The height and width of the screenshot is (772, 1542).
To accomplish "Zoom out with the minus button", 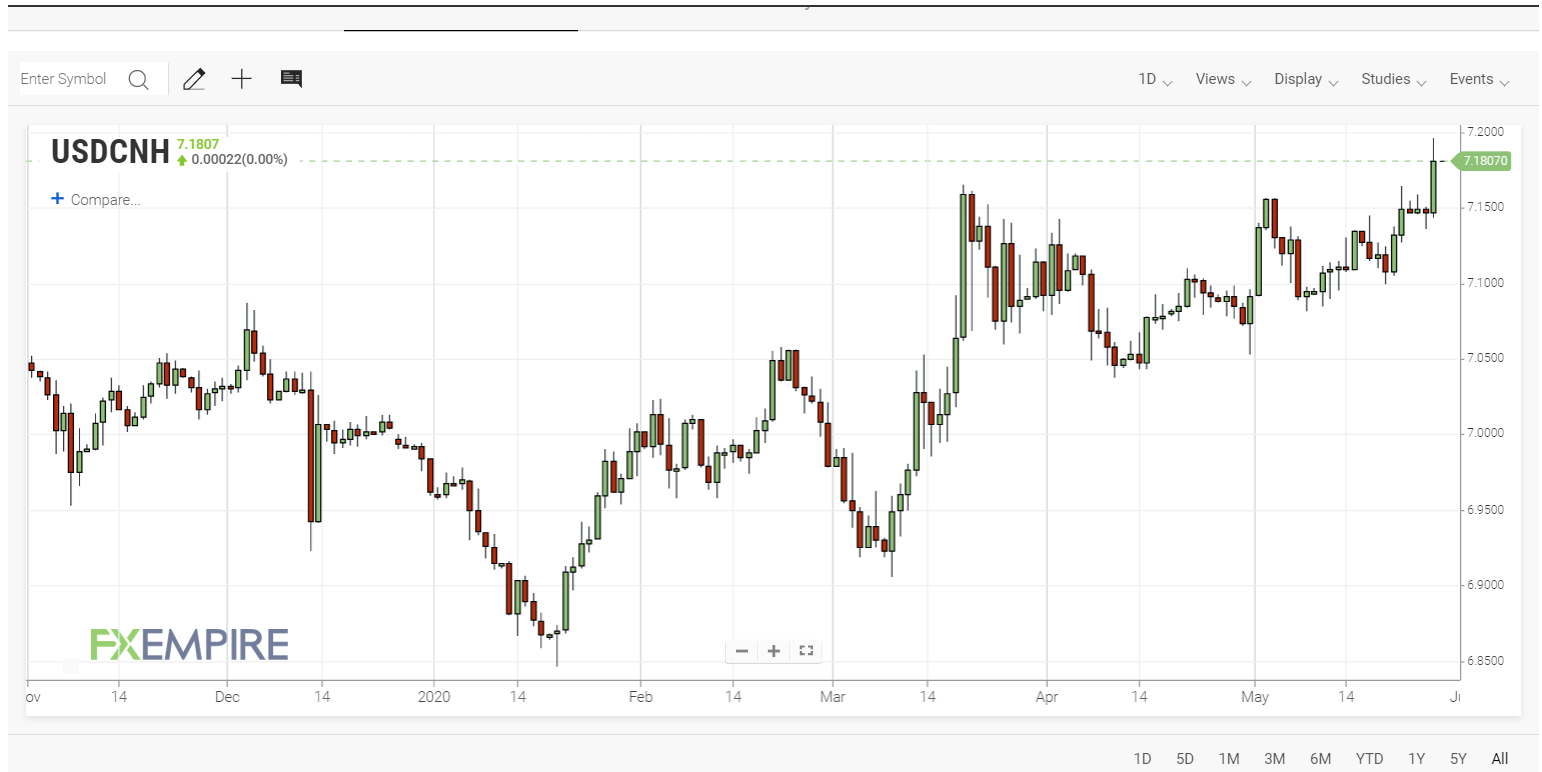I will click(x=742, y=651).
